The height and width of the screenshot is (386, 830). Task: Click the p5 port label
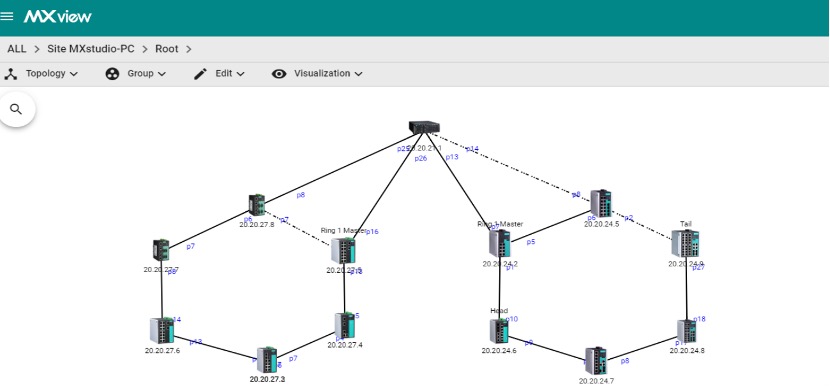(x=531, y=242)
